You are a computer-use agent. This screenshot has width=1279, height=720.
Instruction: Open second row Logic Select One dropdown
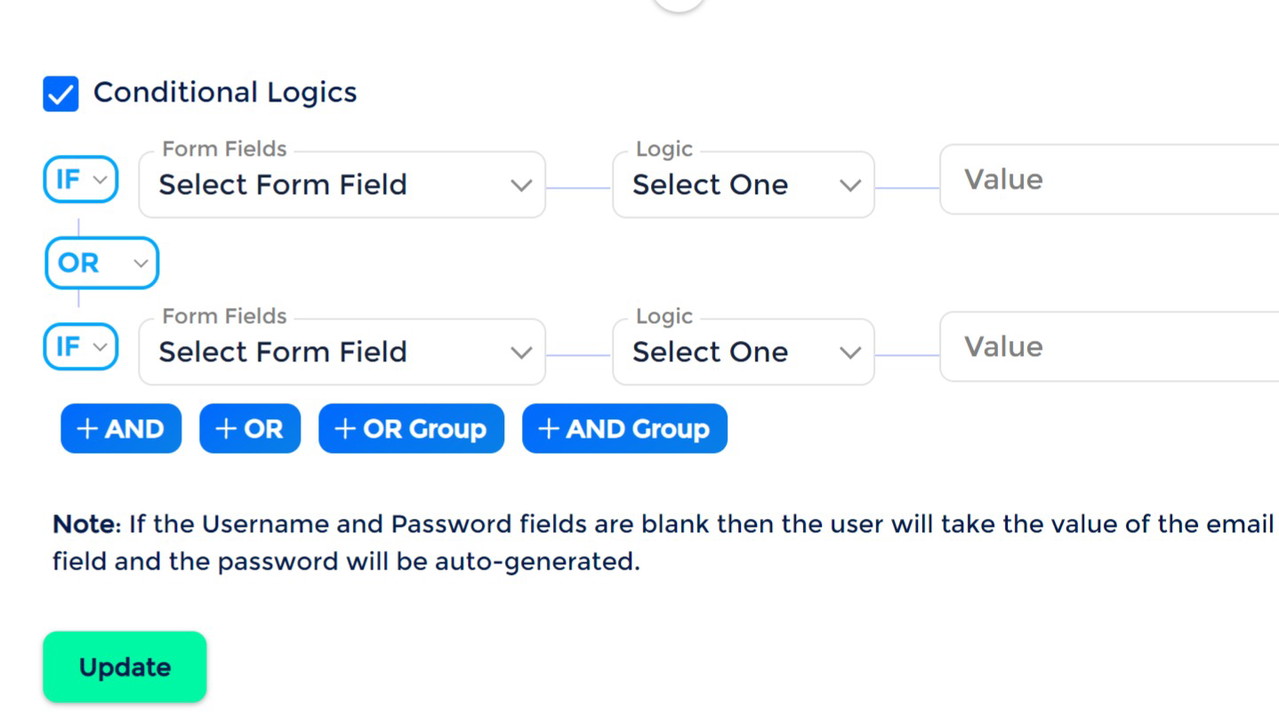coord(743,352)
